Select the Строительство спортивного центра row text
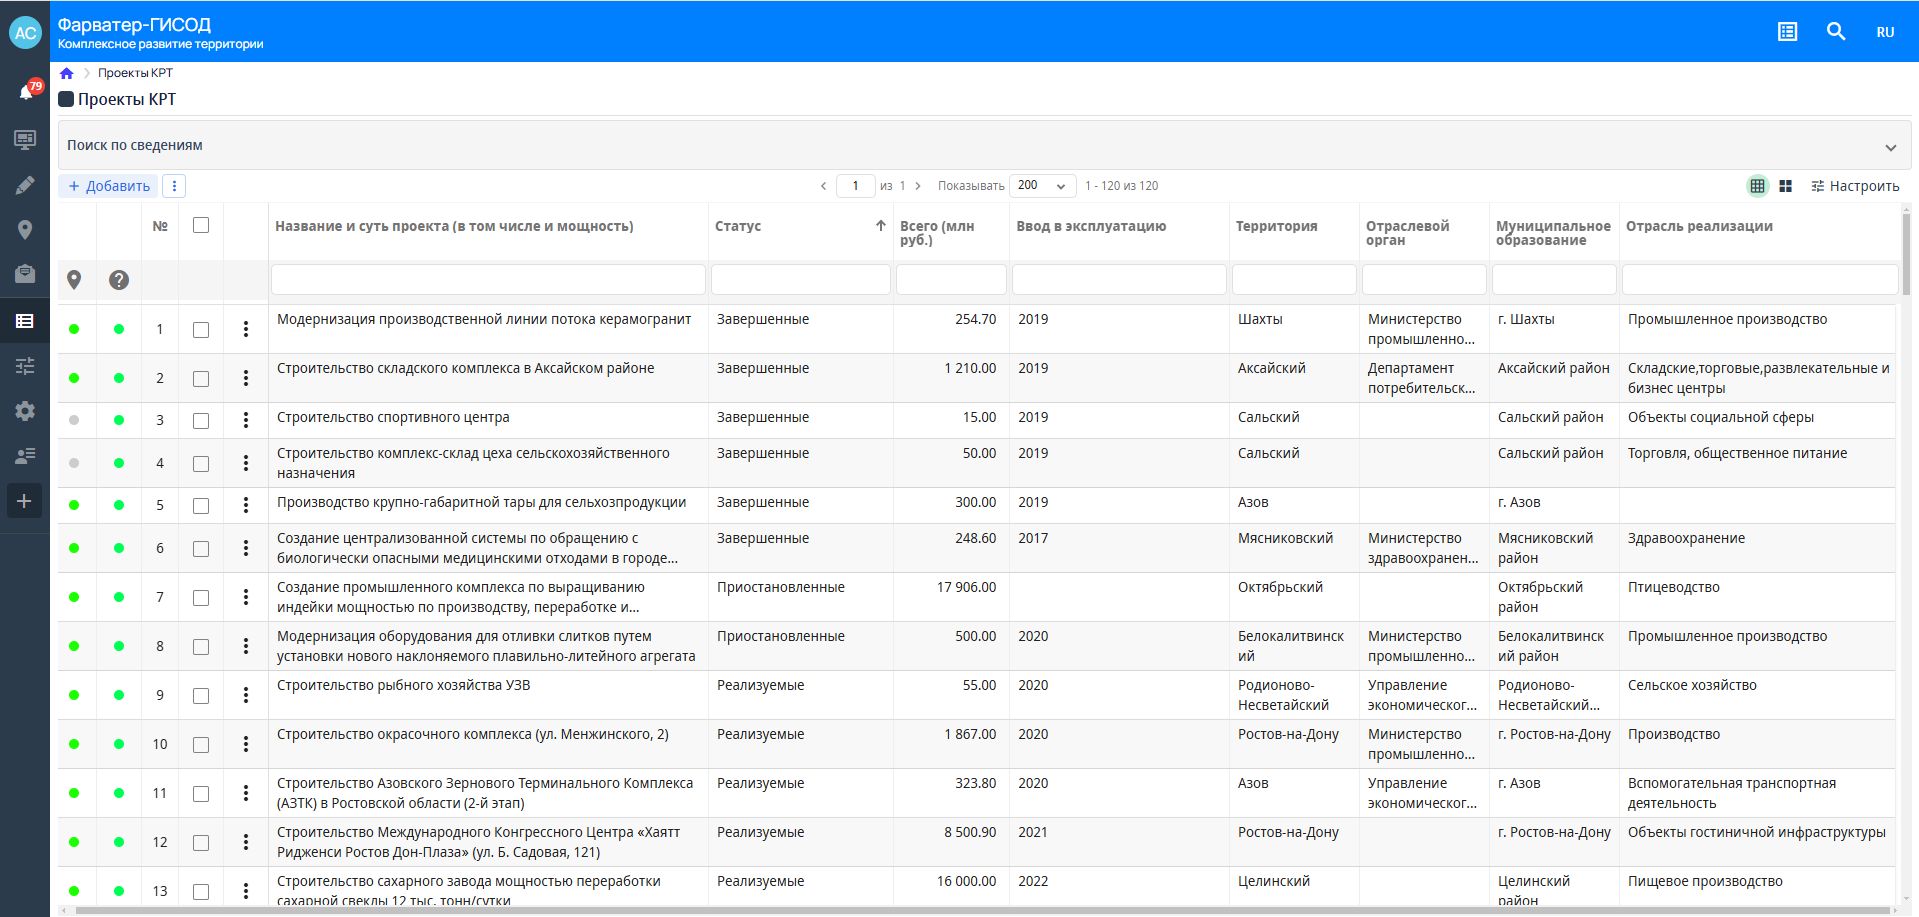 (393, 417)
